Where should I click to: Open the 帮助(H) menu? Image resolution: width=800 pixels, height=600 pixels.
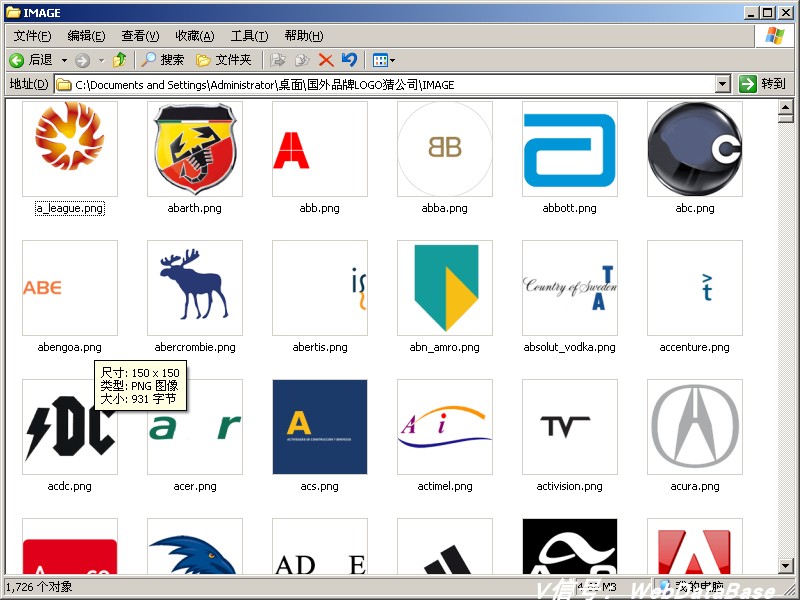pos(304,36)
